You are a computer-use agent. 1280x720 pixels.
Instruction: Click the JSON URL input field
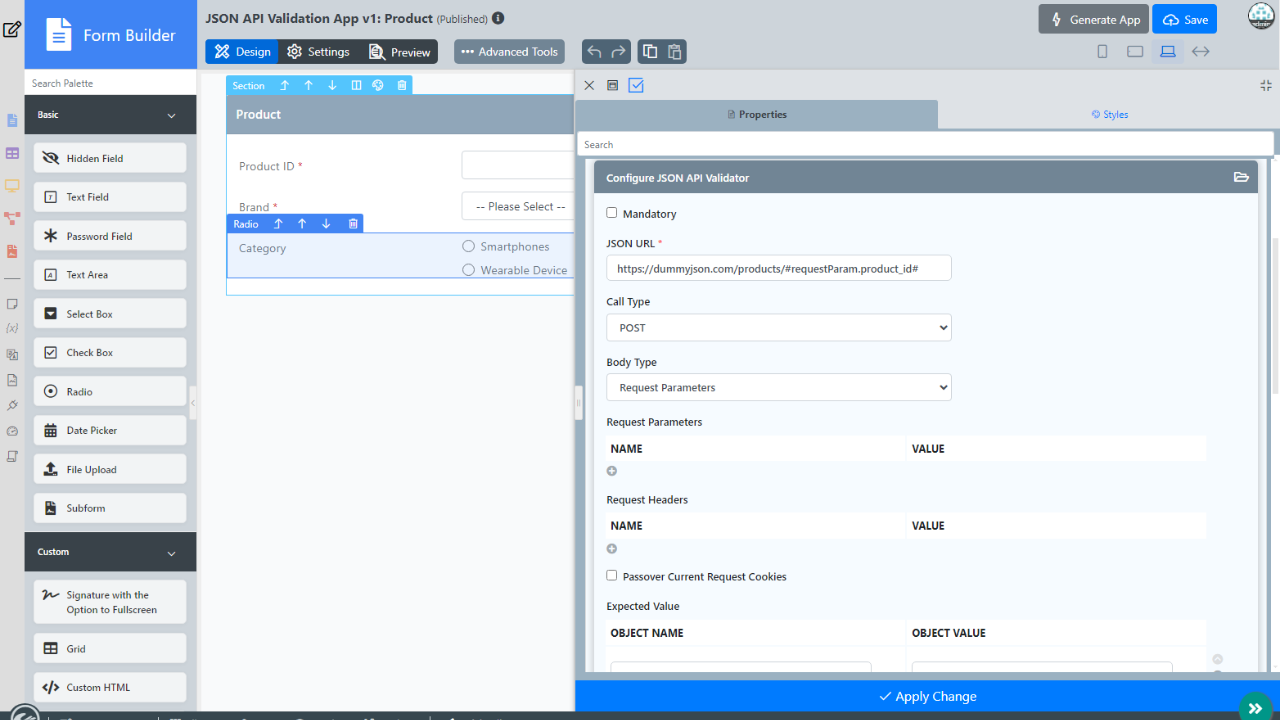point(778,269)
